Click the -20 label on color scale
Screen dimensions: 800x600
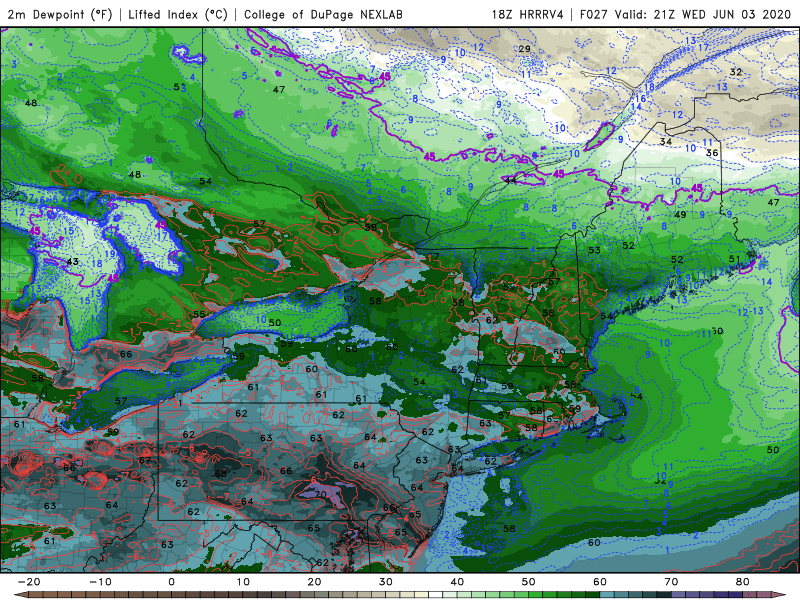click(x=29, y=582)
